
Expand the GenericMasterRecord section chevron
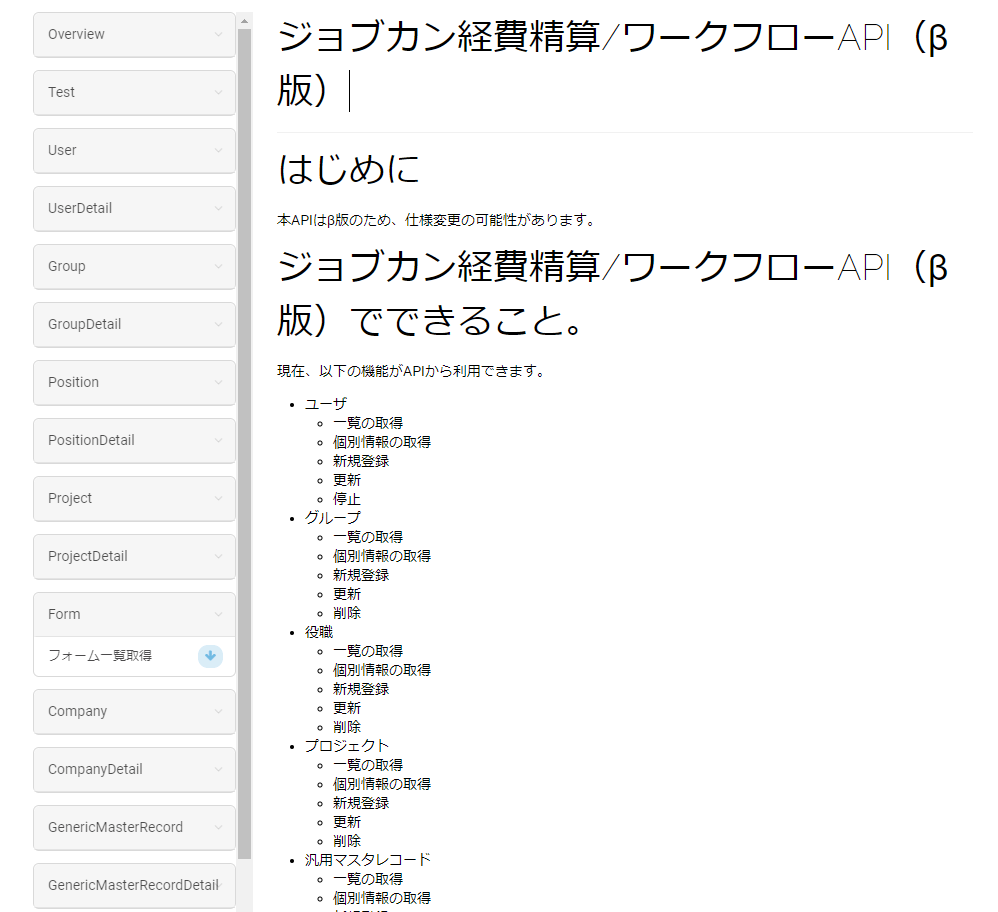click(218, 827)
